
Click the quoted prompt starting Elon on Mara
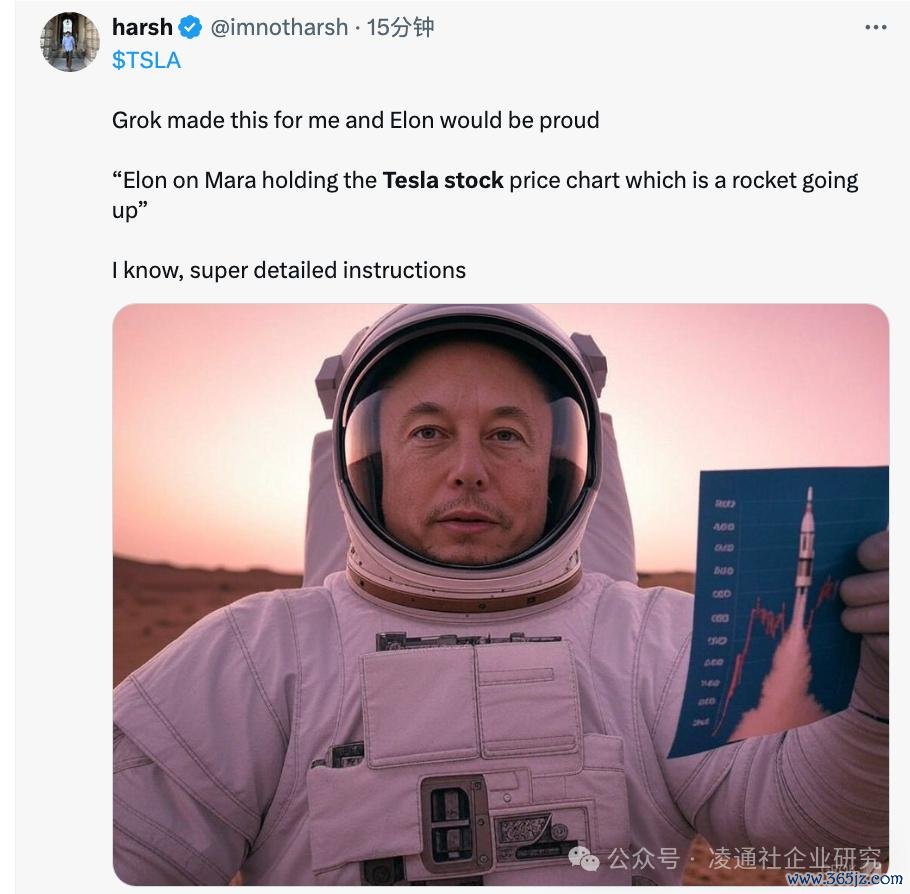click(x=485, y=195)
